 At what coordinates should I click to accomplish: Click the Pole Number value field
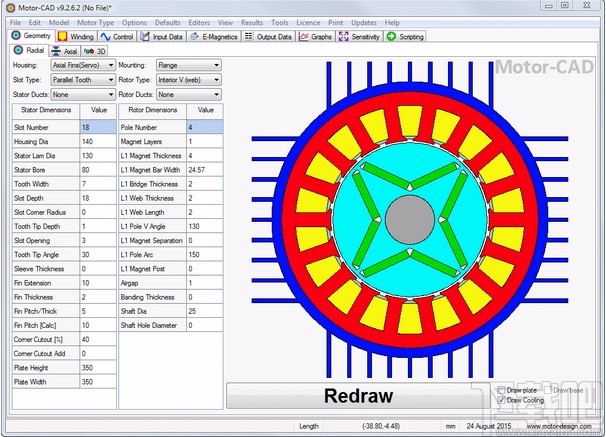204,127
